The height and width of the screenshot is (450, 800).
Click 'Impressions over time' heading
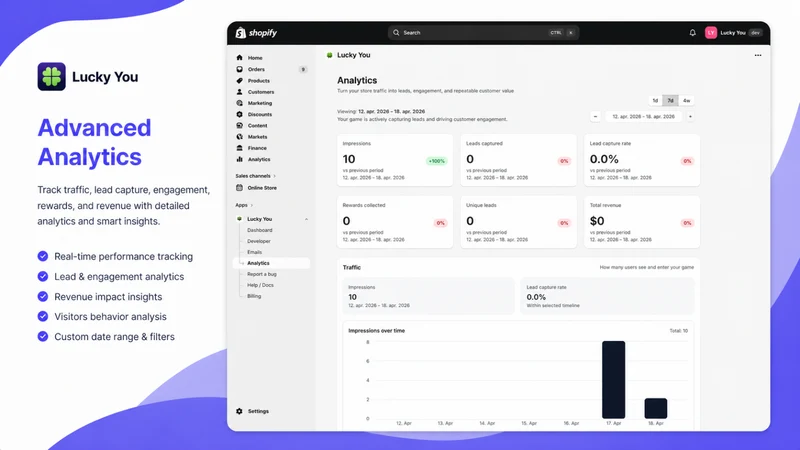(377, 331)
